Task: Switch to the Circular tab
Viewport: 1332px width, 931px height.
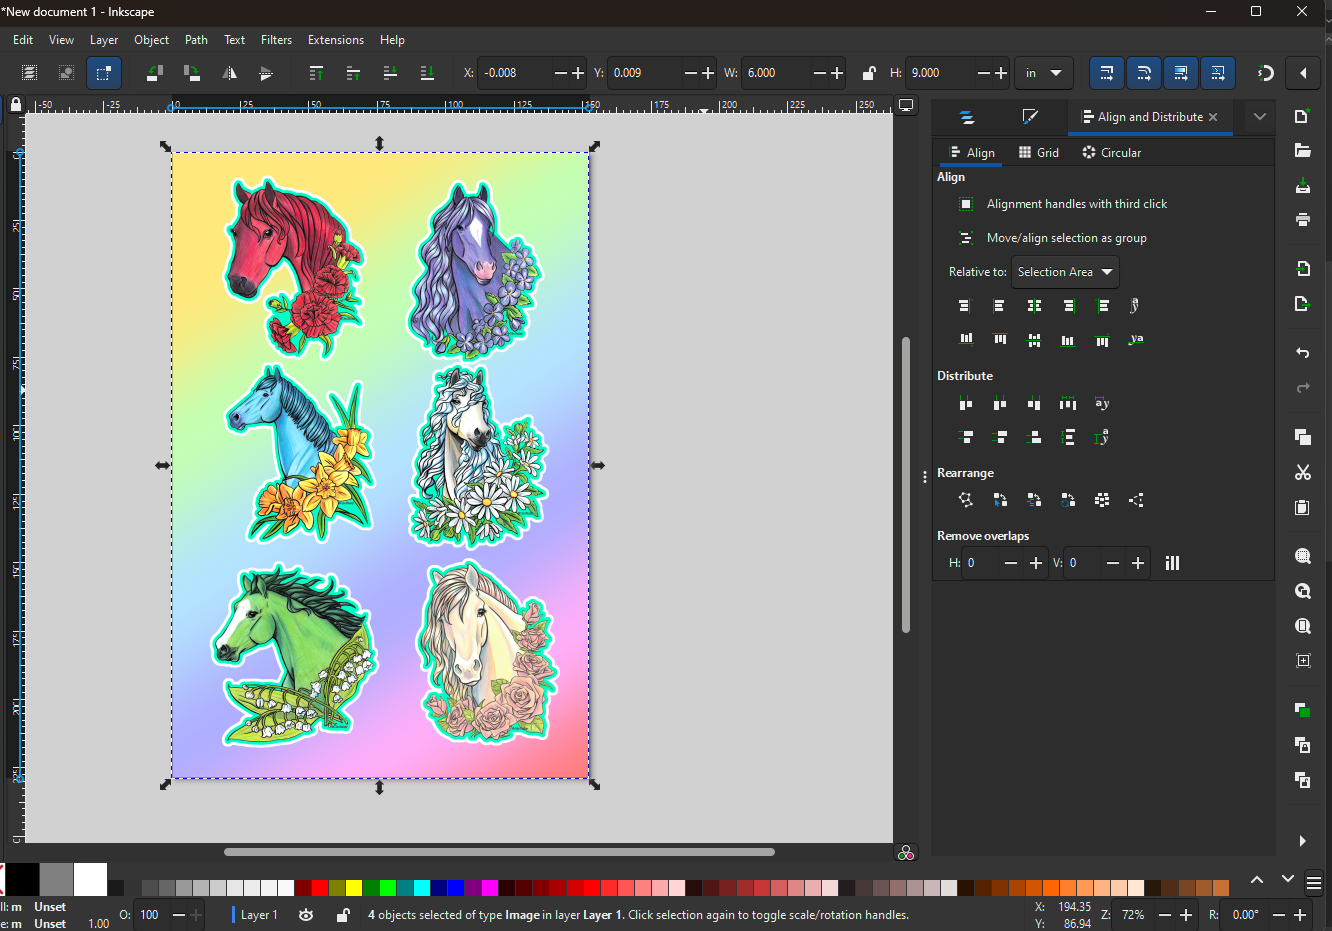Action: pos(1111,153)
